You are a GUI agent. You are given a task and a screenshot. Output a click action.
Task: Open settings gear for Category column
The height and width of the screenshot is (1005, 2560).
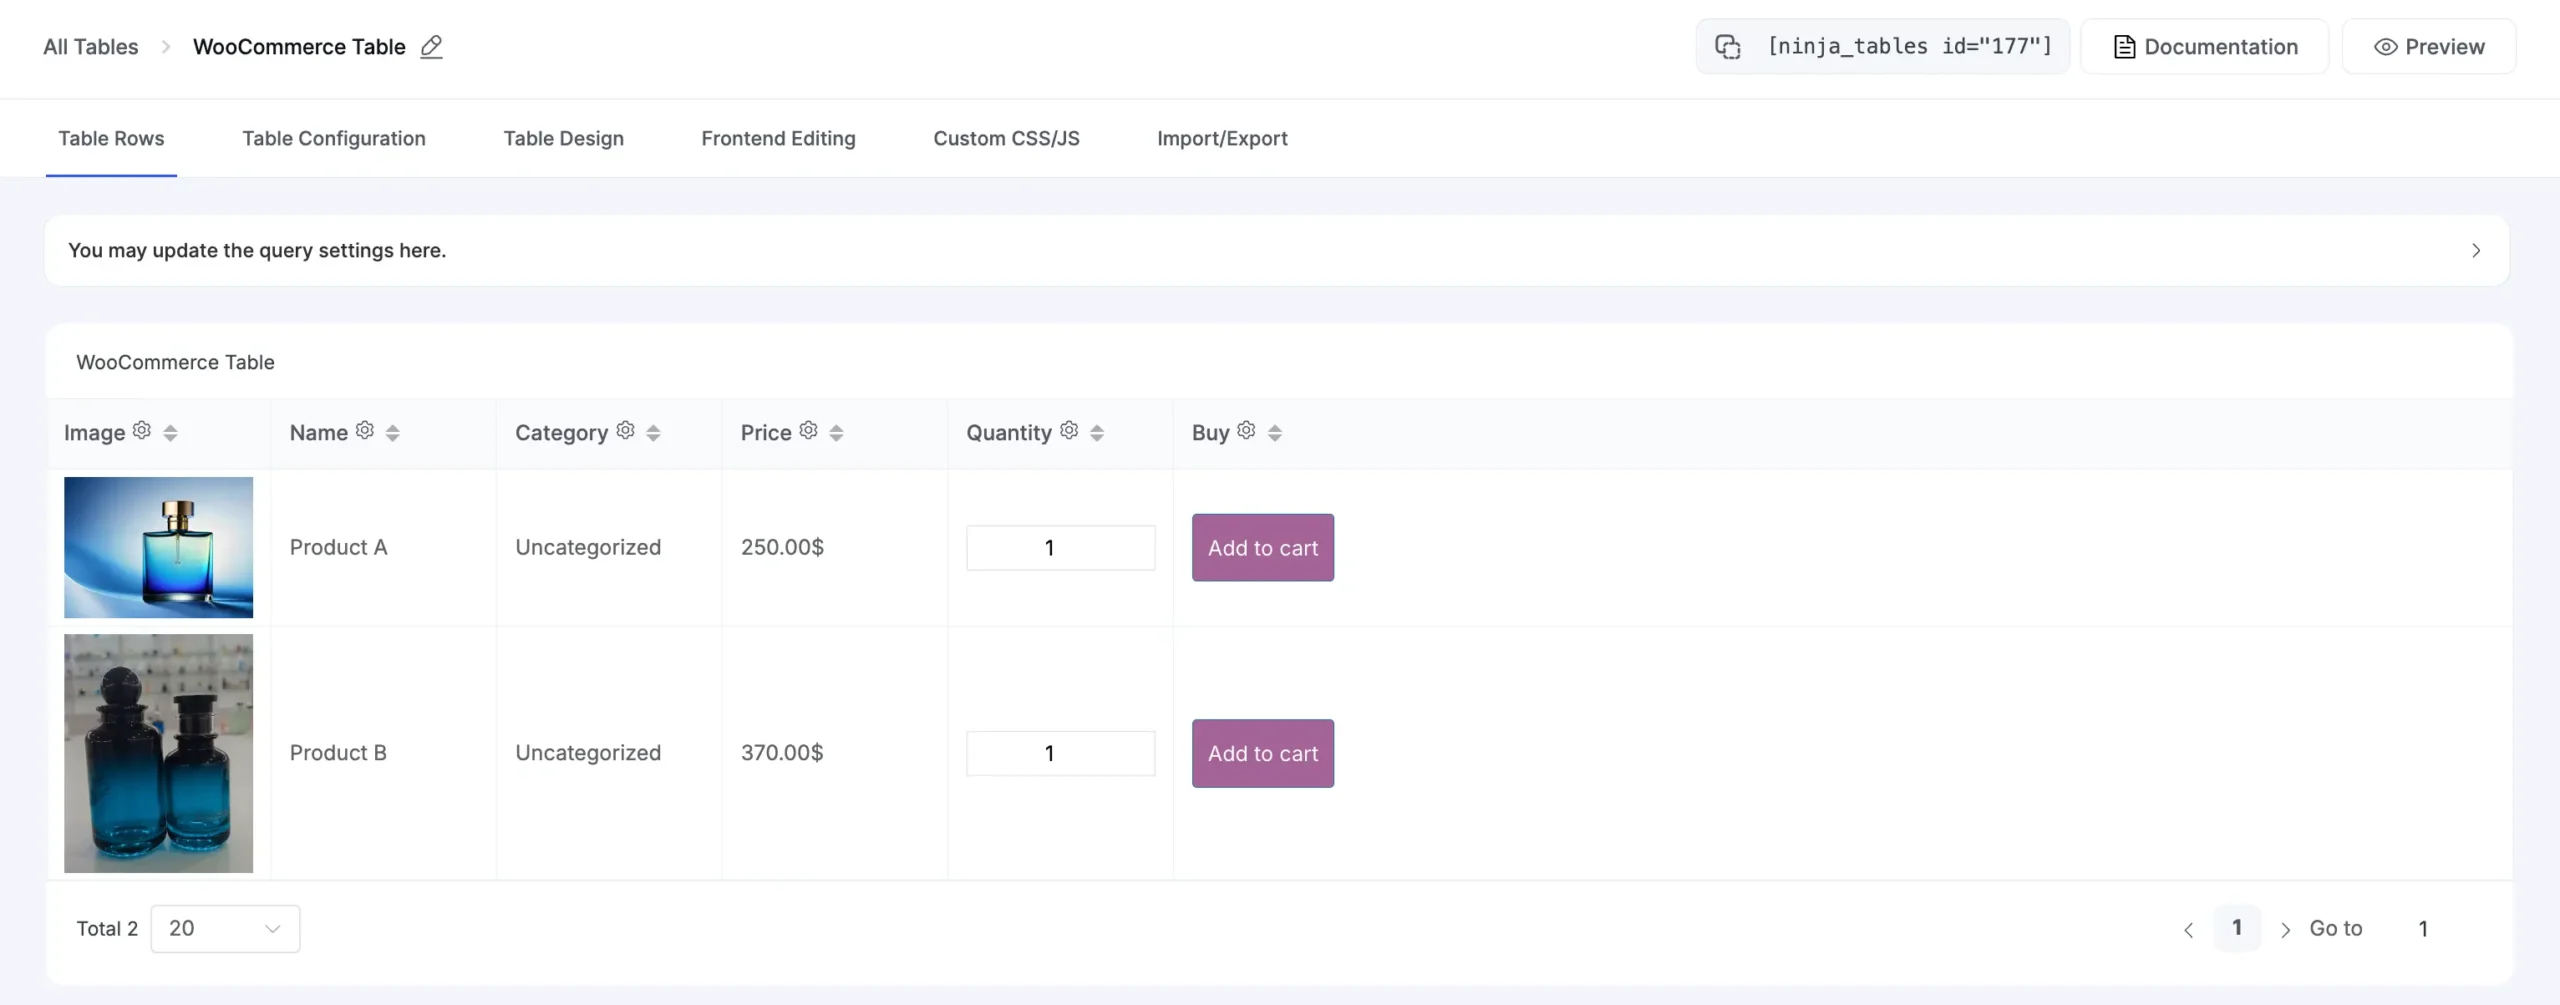pyautogui.click(x=626, y=430)
